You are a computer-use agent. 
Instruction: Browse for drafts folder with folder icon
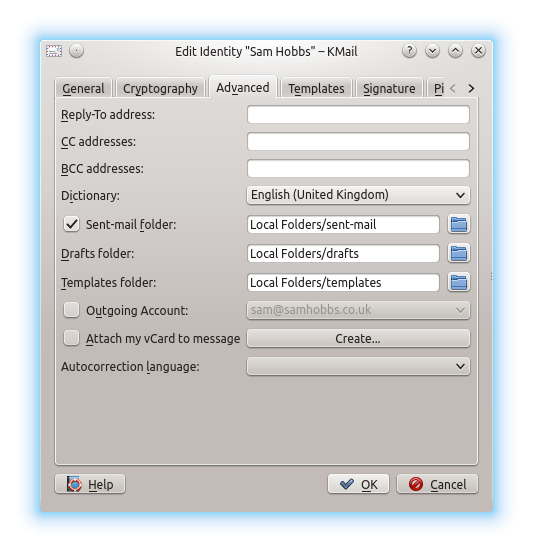click(459, 253)
